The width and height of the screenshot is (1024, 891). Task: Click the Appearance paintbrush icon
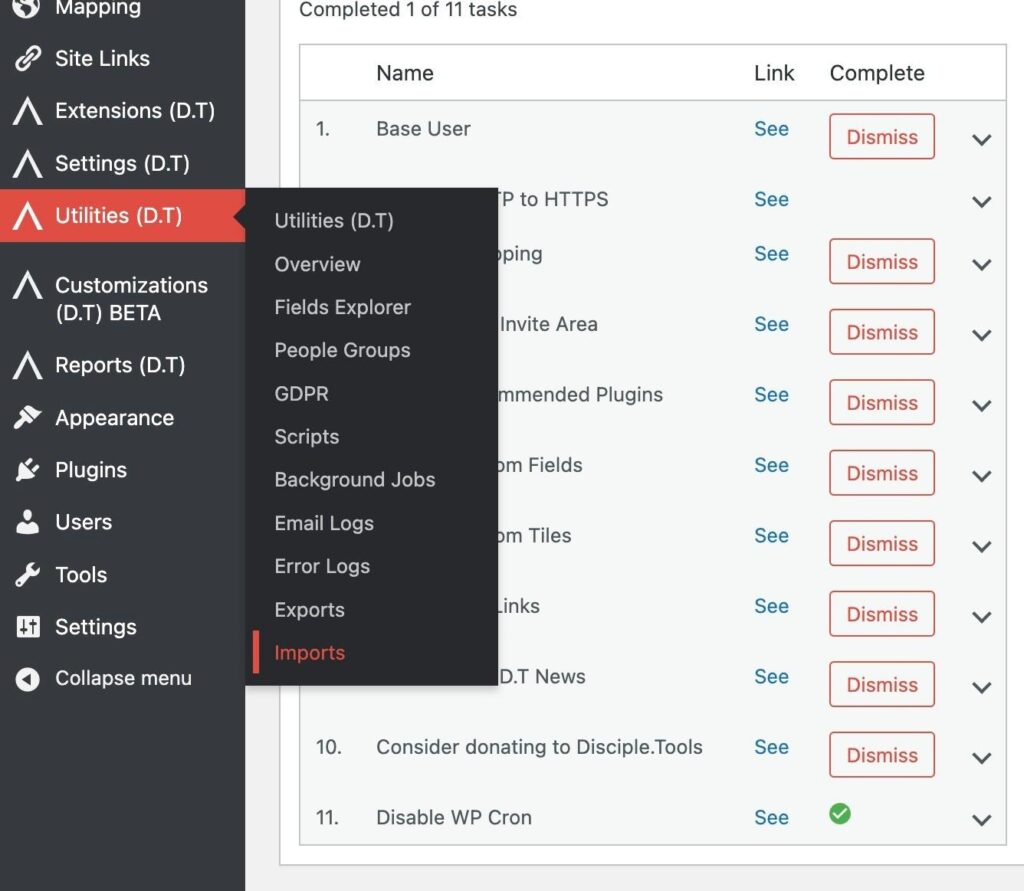(27, 418)
